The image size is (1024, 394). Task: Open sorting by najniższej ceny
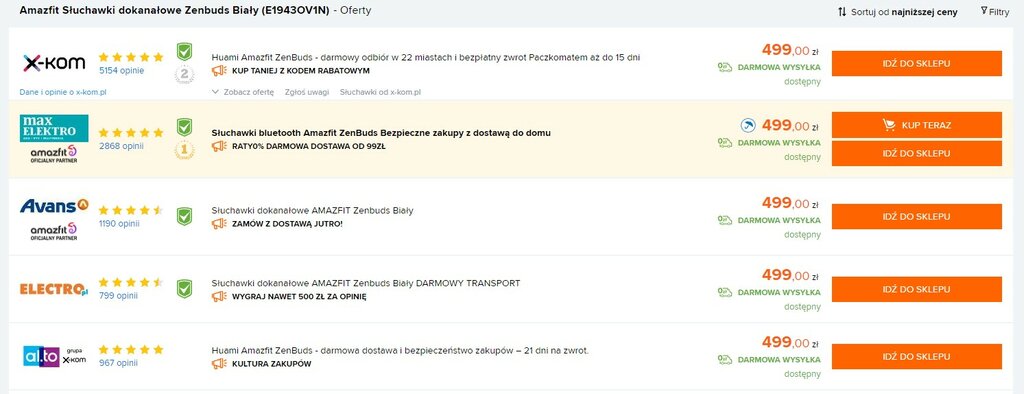898,12
